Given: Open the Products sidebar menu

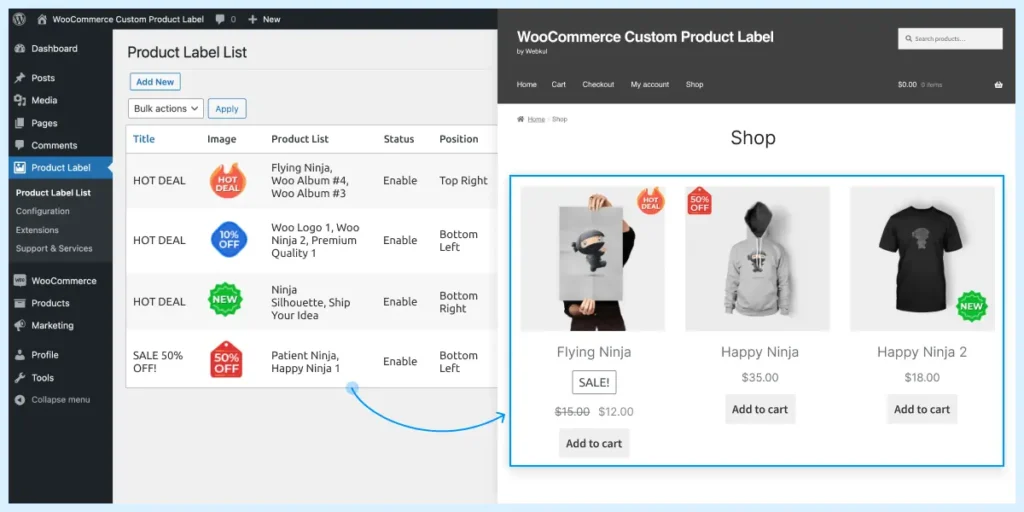Looking at the screenshot, I should click(x=50, y=303).
